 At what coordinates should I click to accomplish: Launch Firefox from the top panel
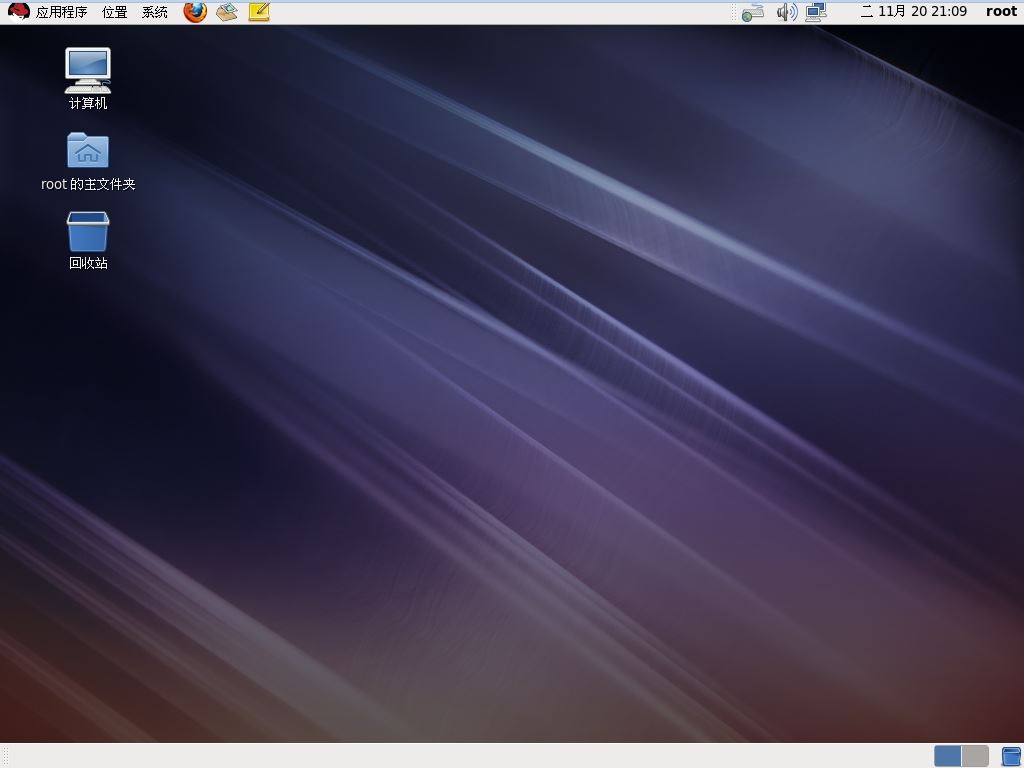point(195,12)
